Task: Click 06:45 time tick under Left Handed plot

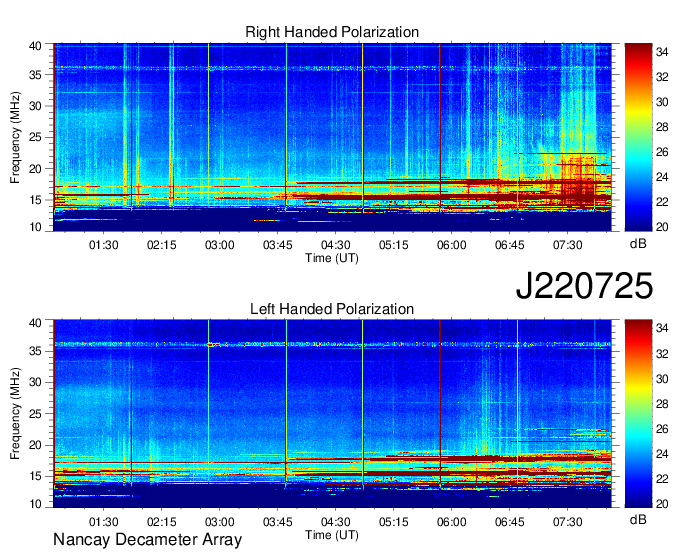Action: (510, 522)
